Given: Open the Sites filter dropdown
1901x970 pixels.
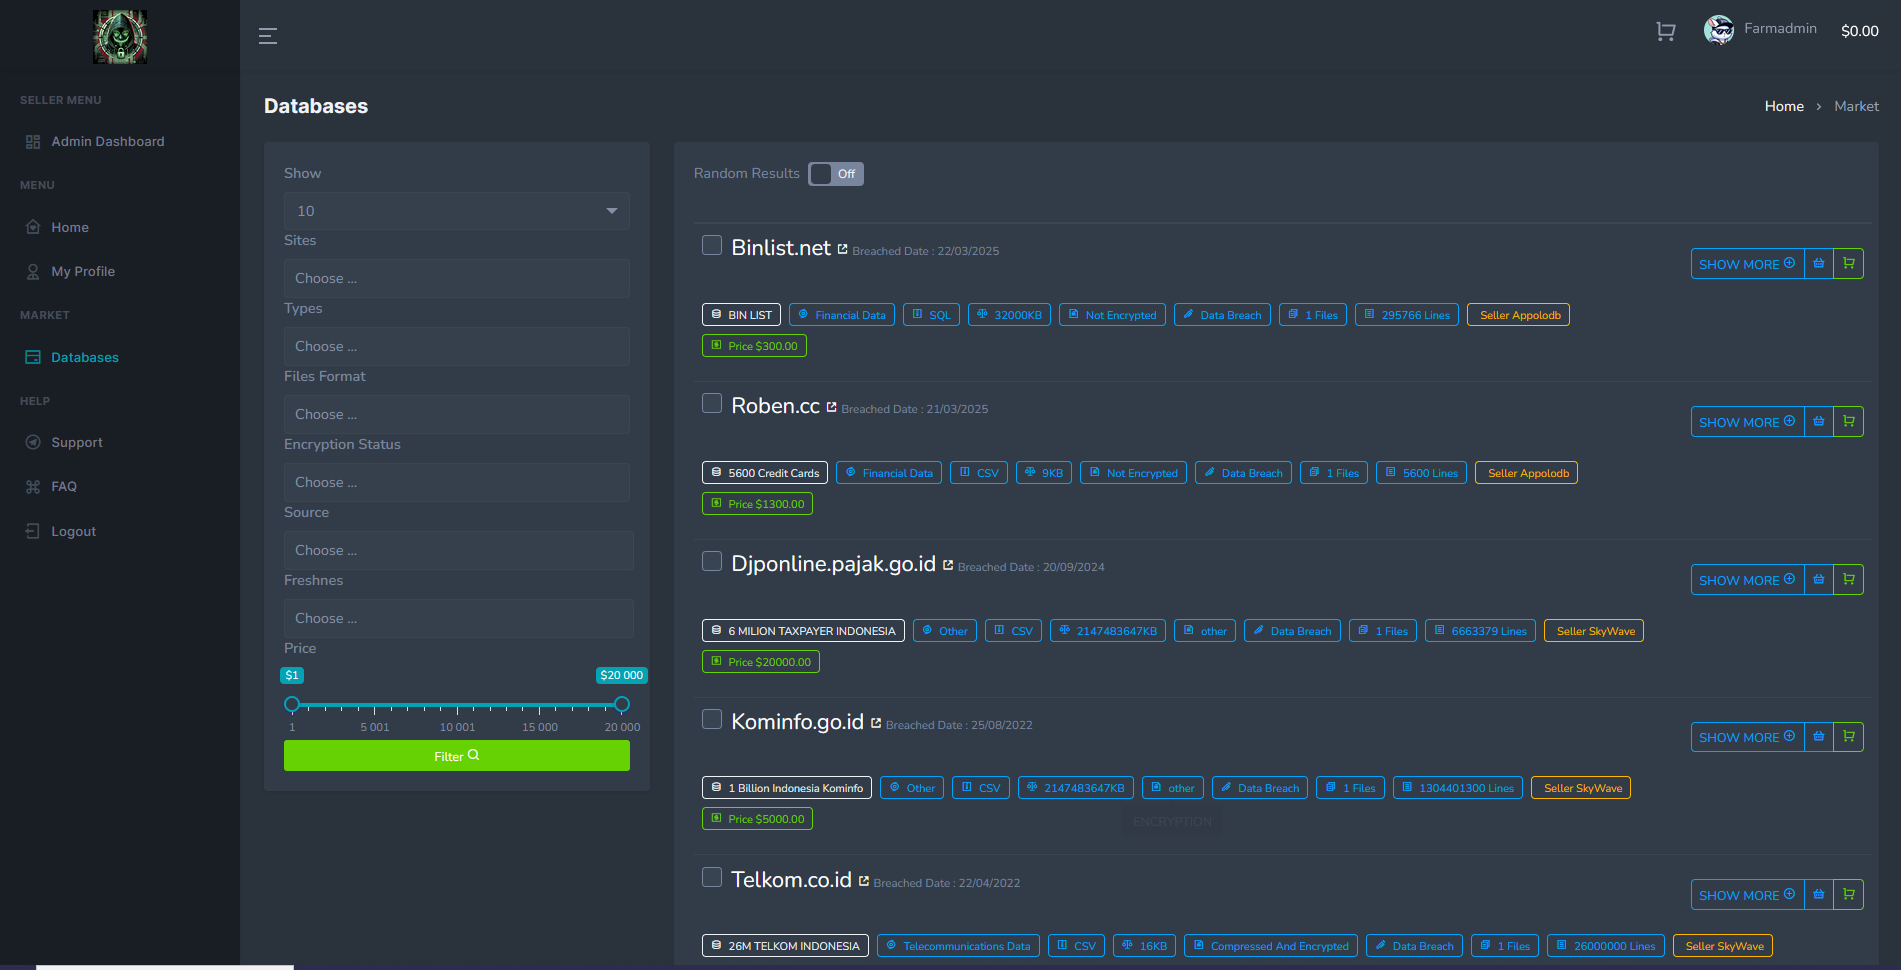Looking at the screenshot, I should [x=457, y=278].
